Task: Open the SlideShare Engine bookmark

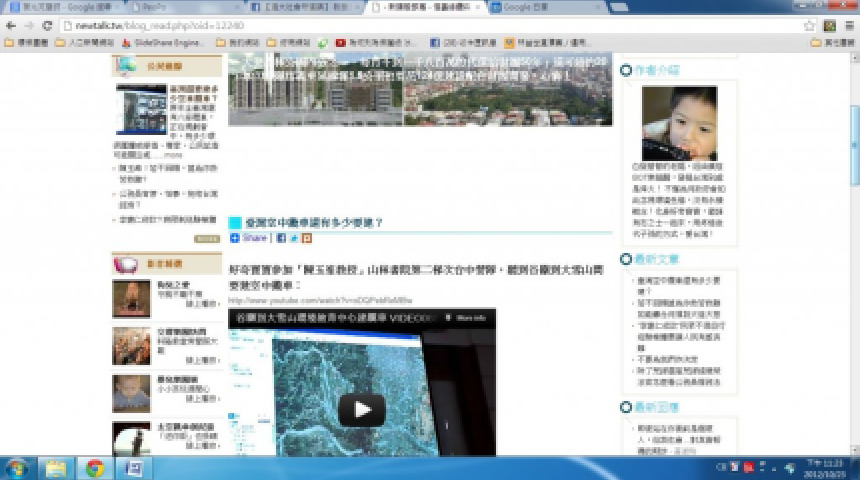Action: 165,43
